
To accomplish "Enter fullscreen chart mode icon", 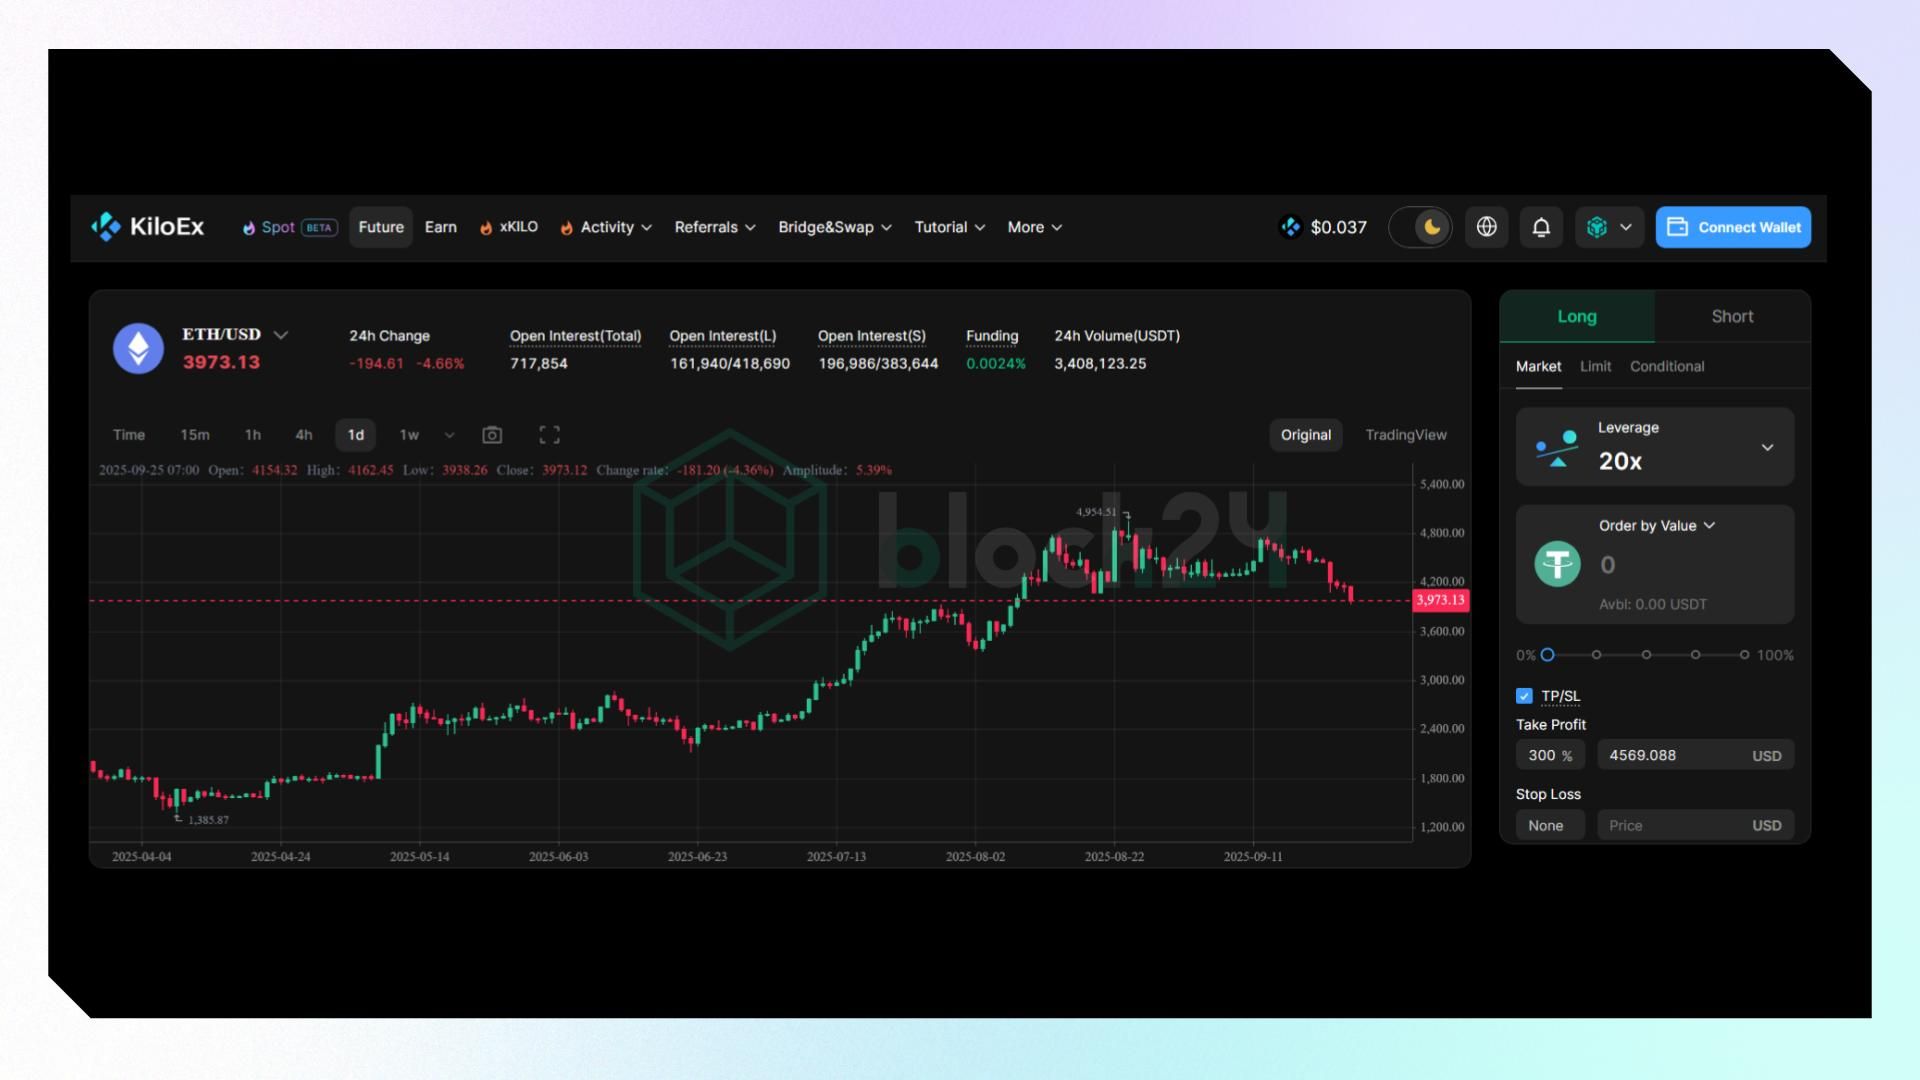I will pos(549,435).
